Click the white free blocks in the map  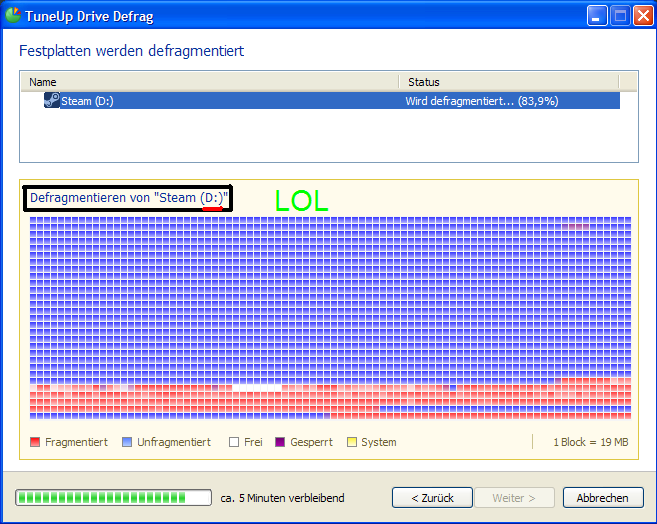[x=257, y=388]
